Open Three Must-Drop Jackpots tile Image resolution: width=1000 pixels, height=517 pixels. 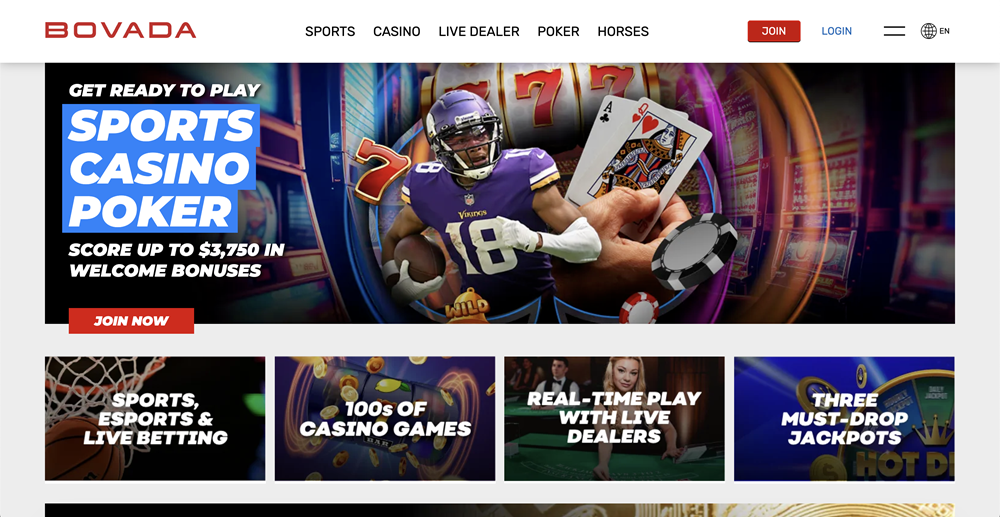click(x=844, y=418)
